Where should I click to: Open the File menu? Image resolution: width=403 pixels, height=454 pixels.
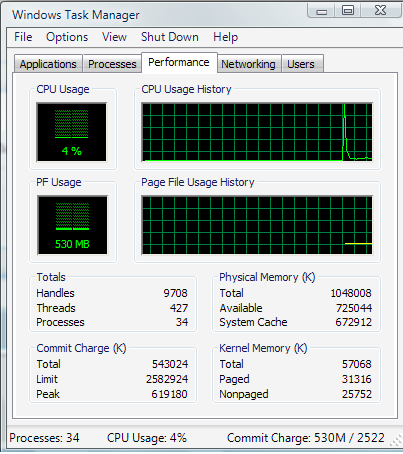[23, 37]
